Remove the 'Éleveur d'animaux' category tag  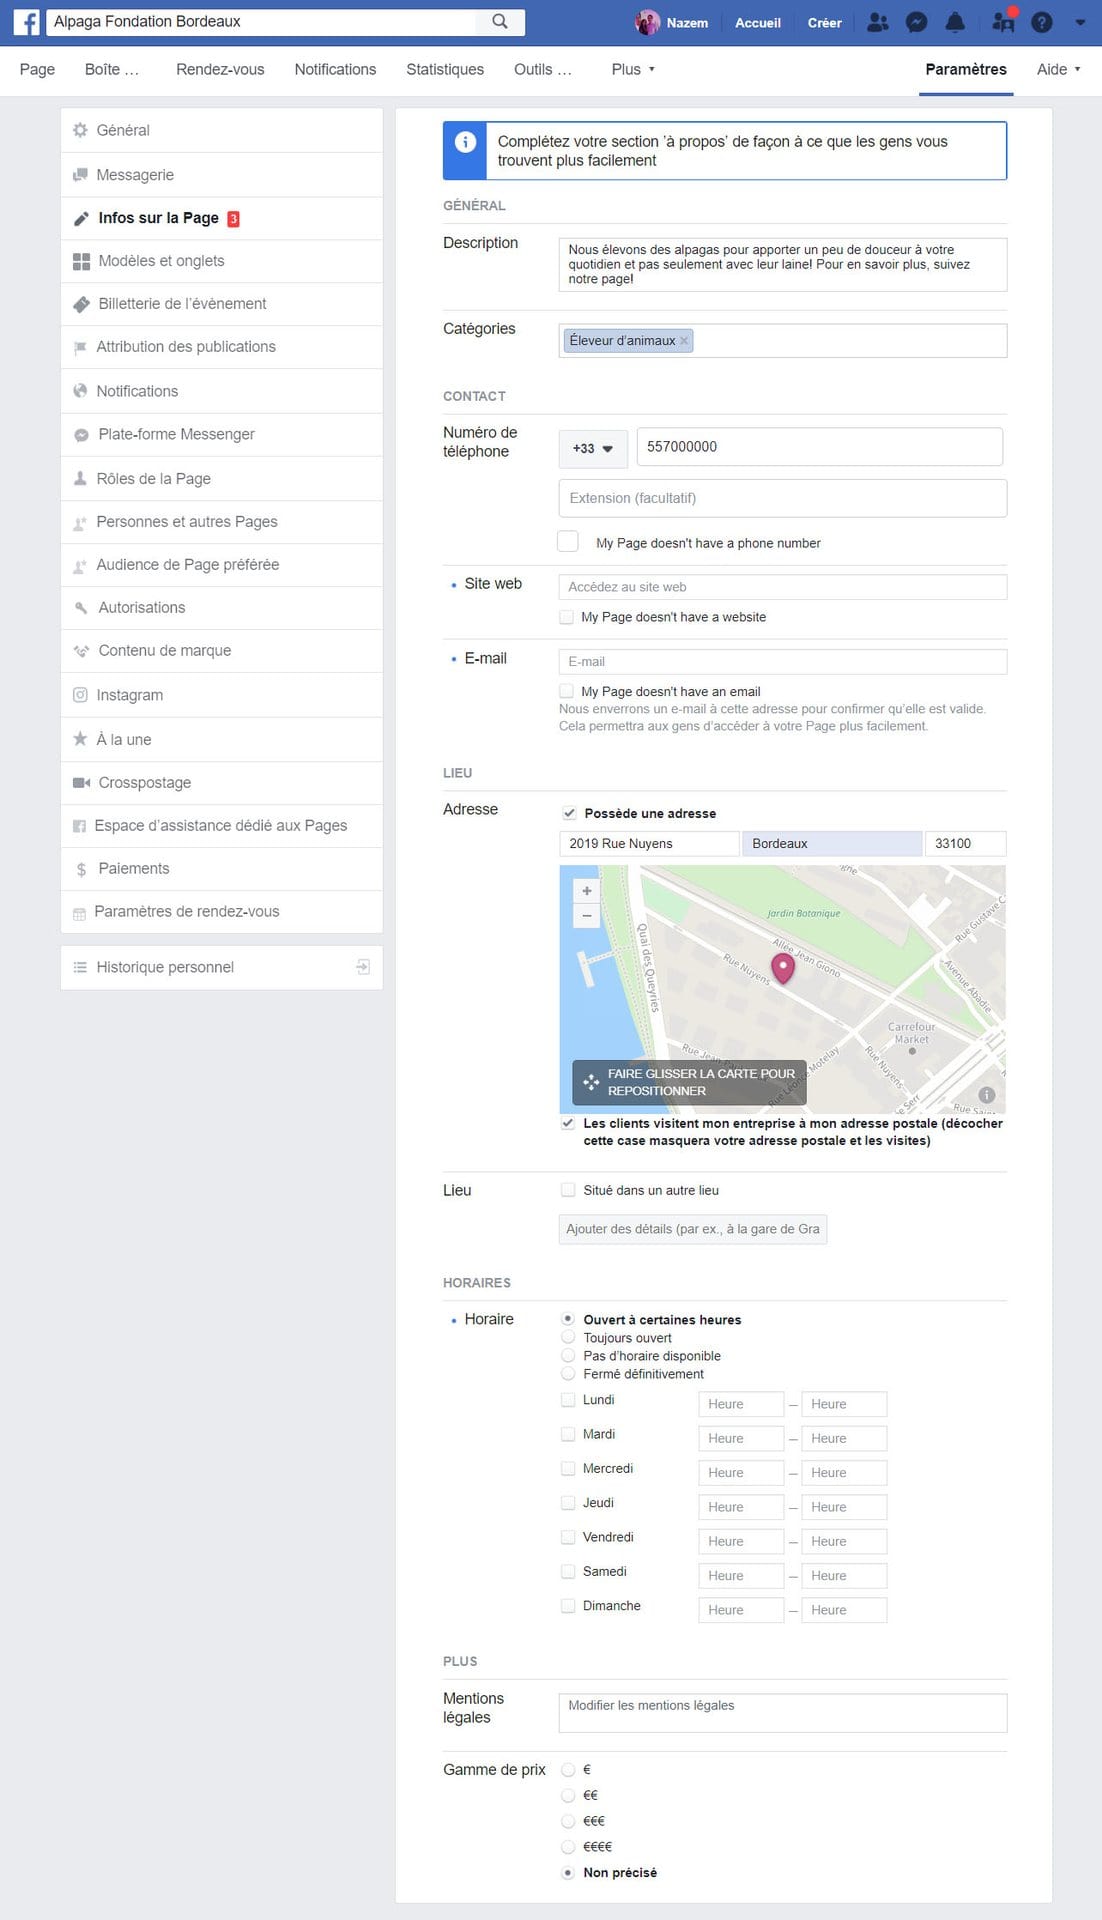(684, 341)
